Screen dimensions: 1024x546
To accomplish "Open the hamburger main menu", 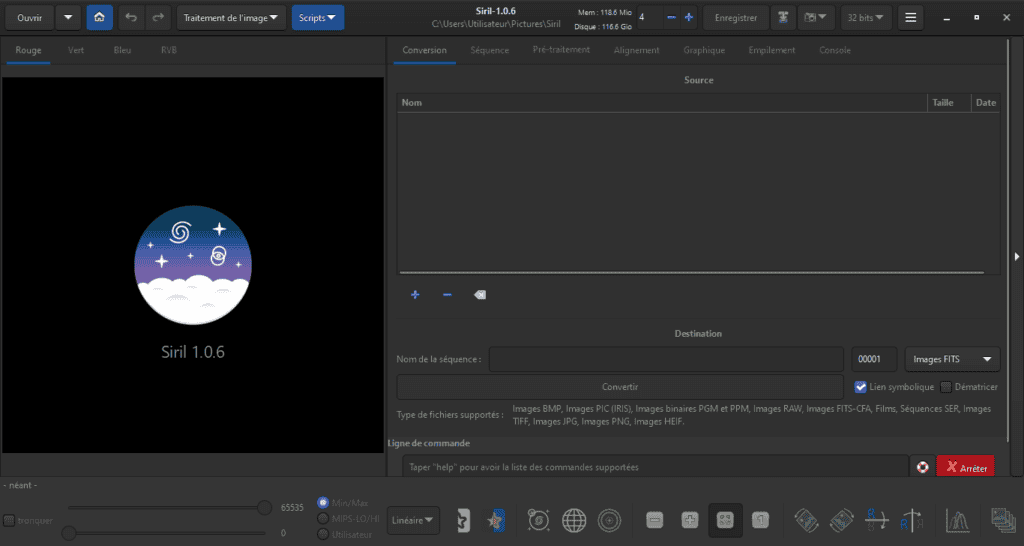I will pyautogui.click(x=910, y=18).
